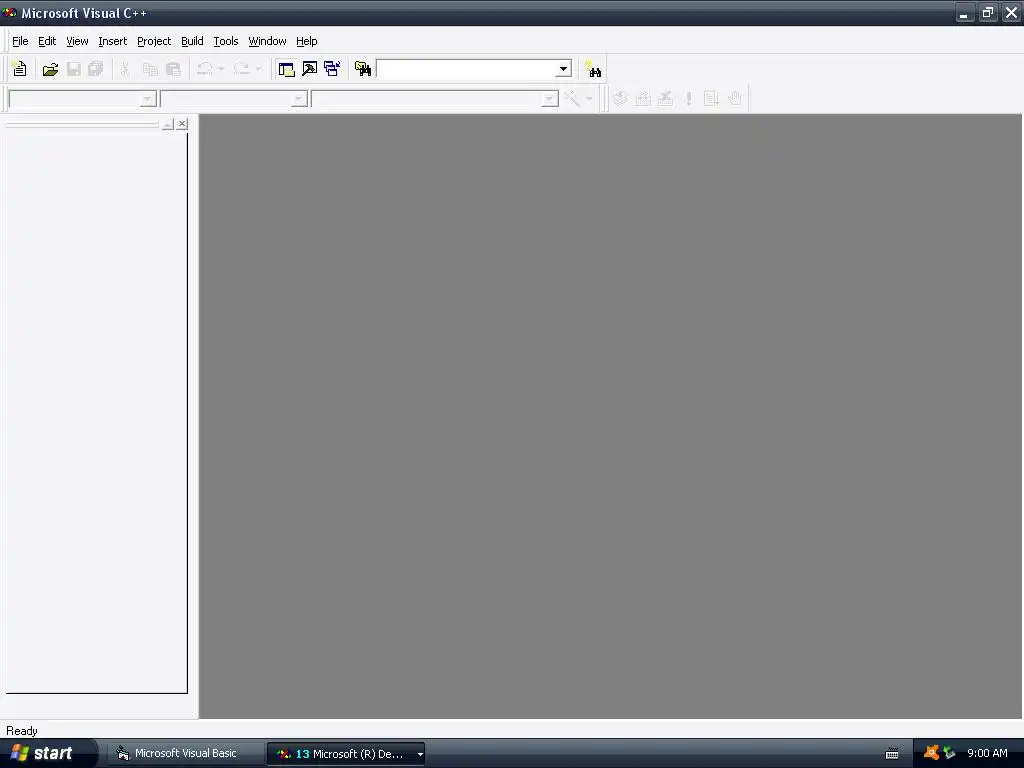Open the Help menu
Screen dimensions: 1024x768
coord(306,41)
